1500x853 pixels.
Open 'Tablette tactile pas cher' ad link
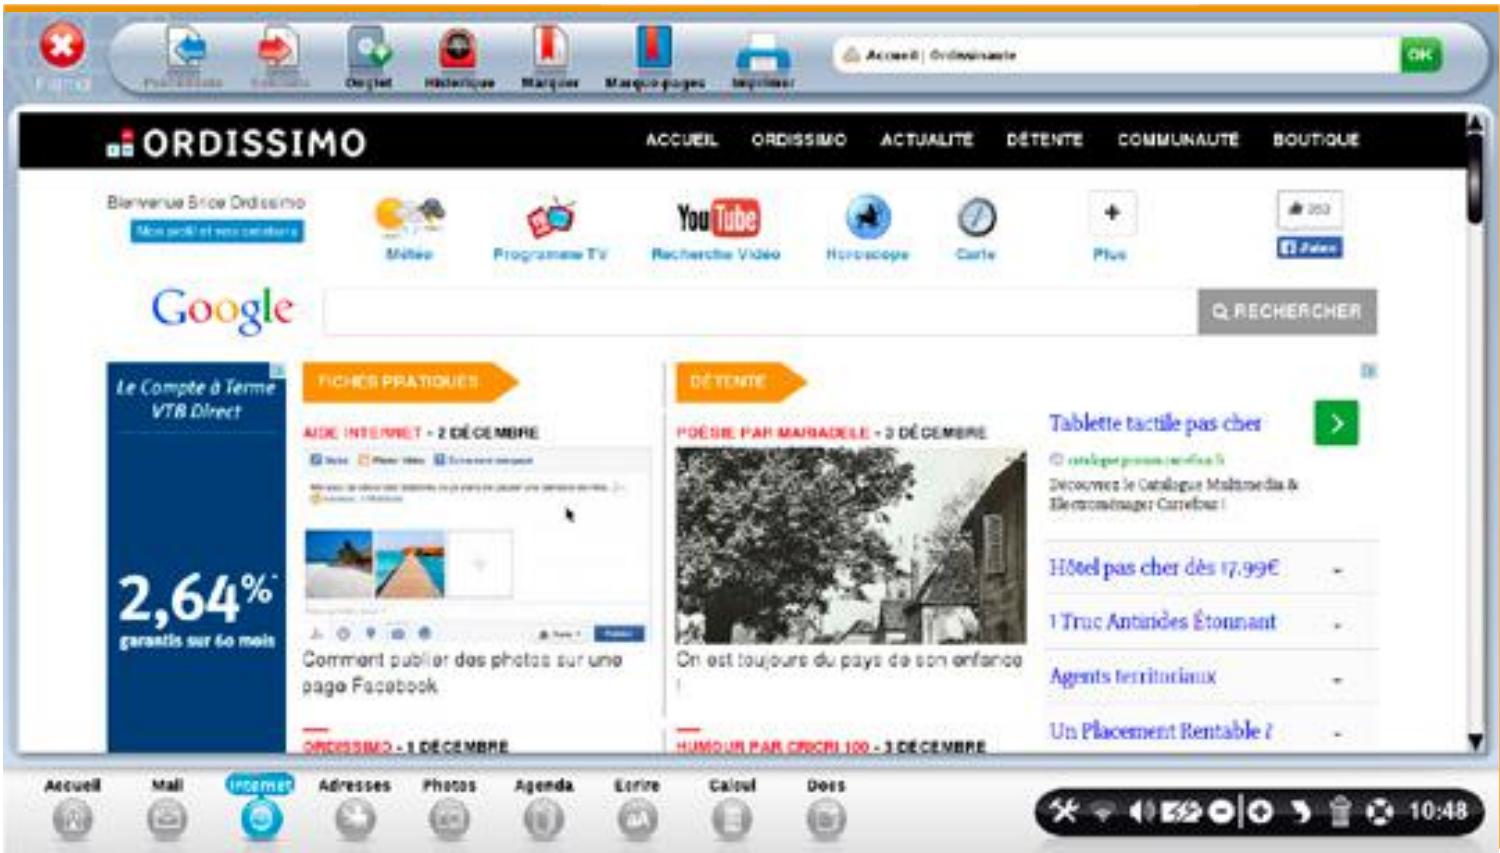click(1155, 423)
